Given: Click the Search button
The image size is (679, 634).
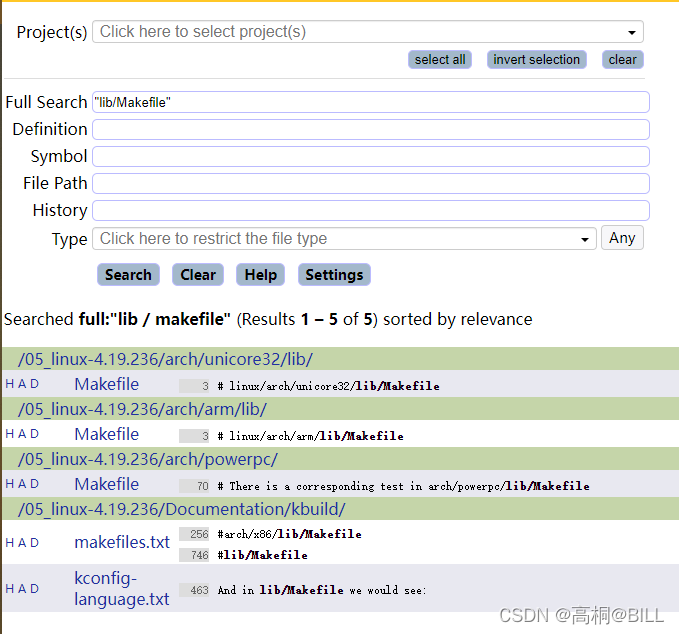Looking at the screenshot, I should [x=128, y=275].
